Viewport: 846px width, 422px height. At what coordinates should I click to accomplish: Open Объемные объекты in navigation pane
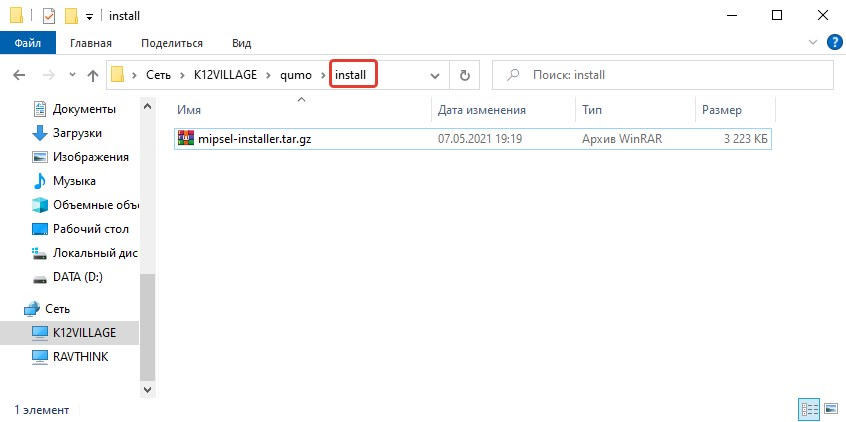click(96, 205)
